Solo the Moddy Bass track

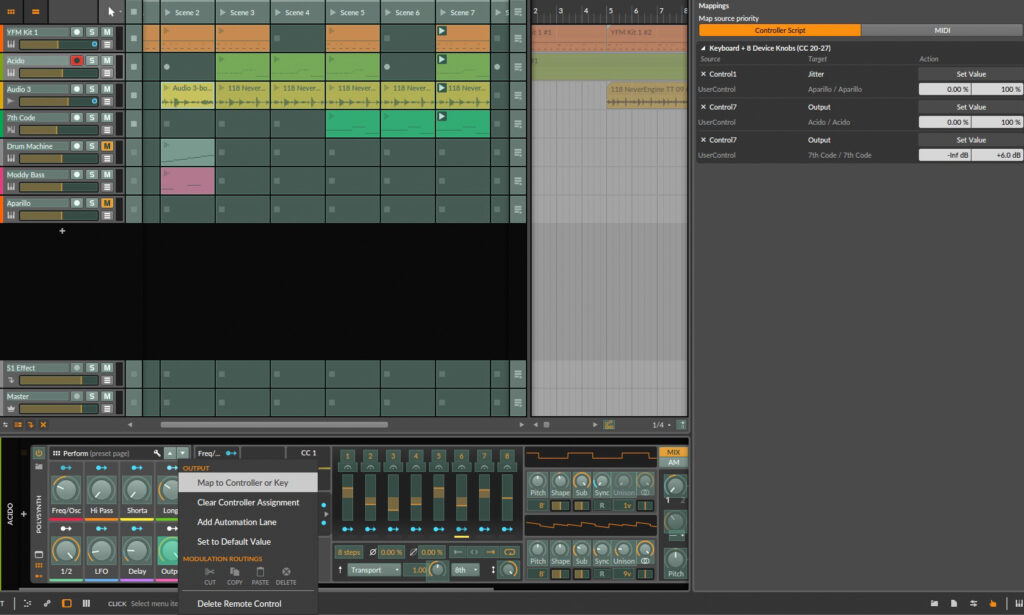pyautogui.click(x=91, y=175)
